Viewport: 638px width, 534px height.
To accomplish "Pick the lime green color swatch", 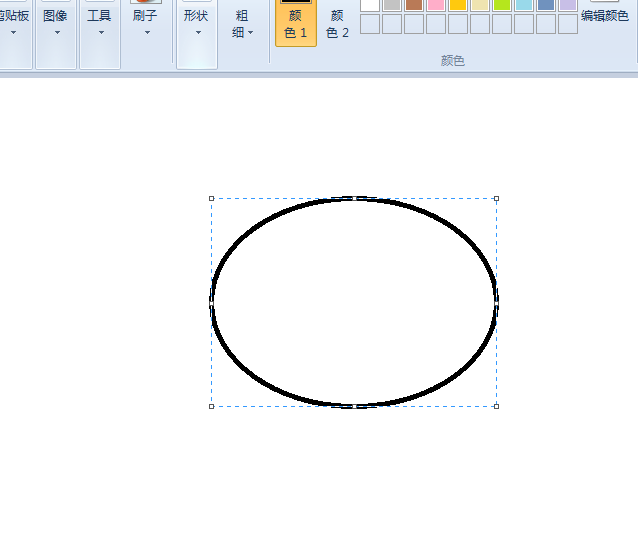I will pos(502,4).
